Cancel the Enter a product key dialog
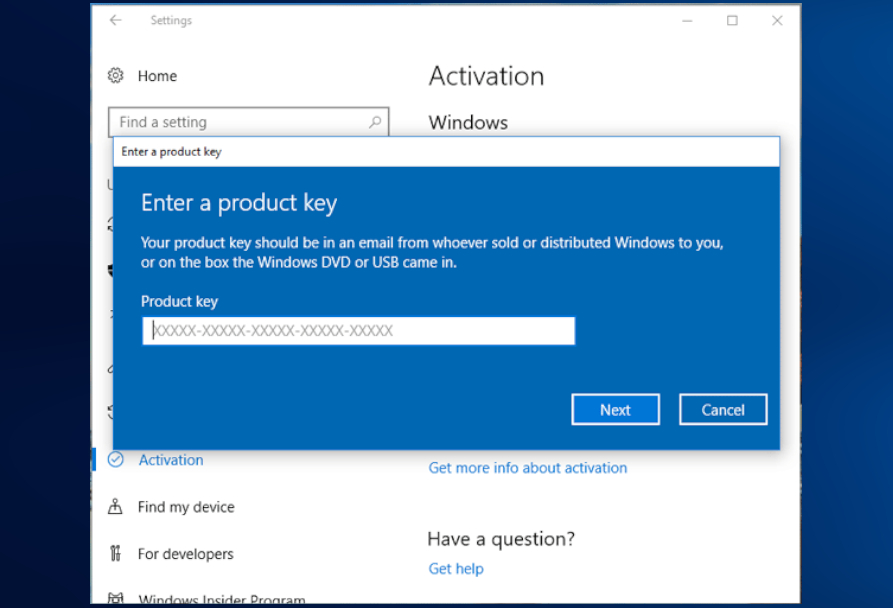893x608 pixels. click(722, 409)
